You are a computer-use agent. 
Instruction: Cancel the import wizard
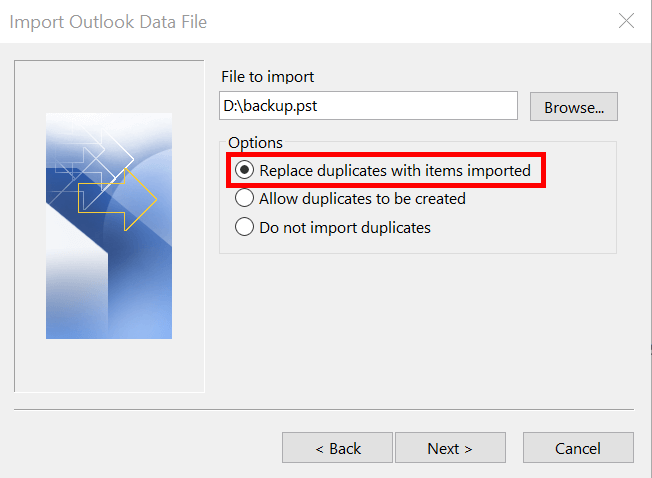tap(578, 448)
